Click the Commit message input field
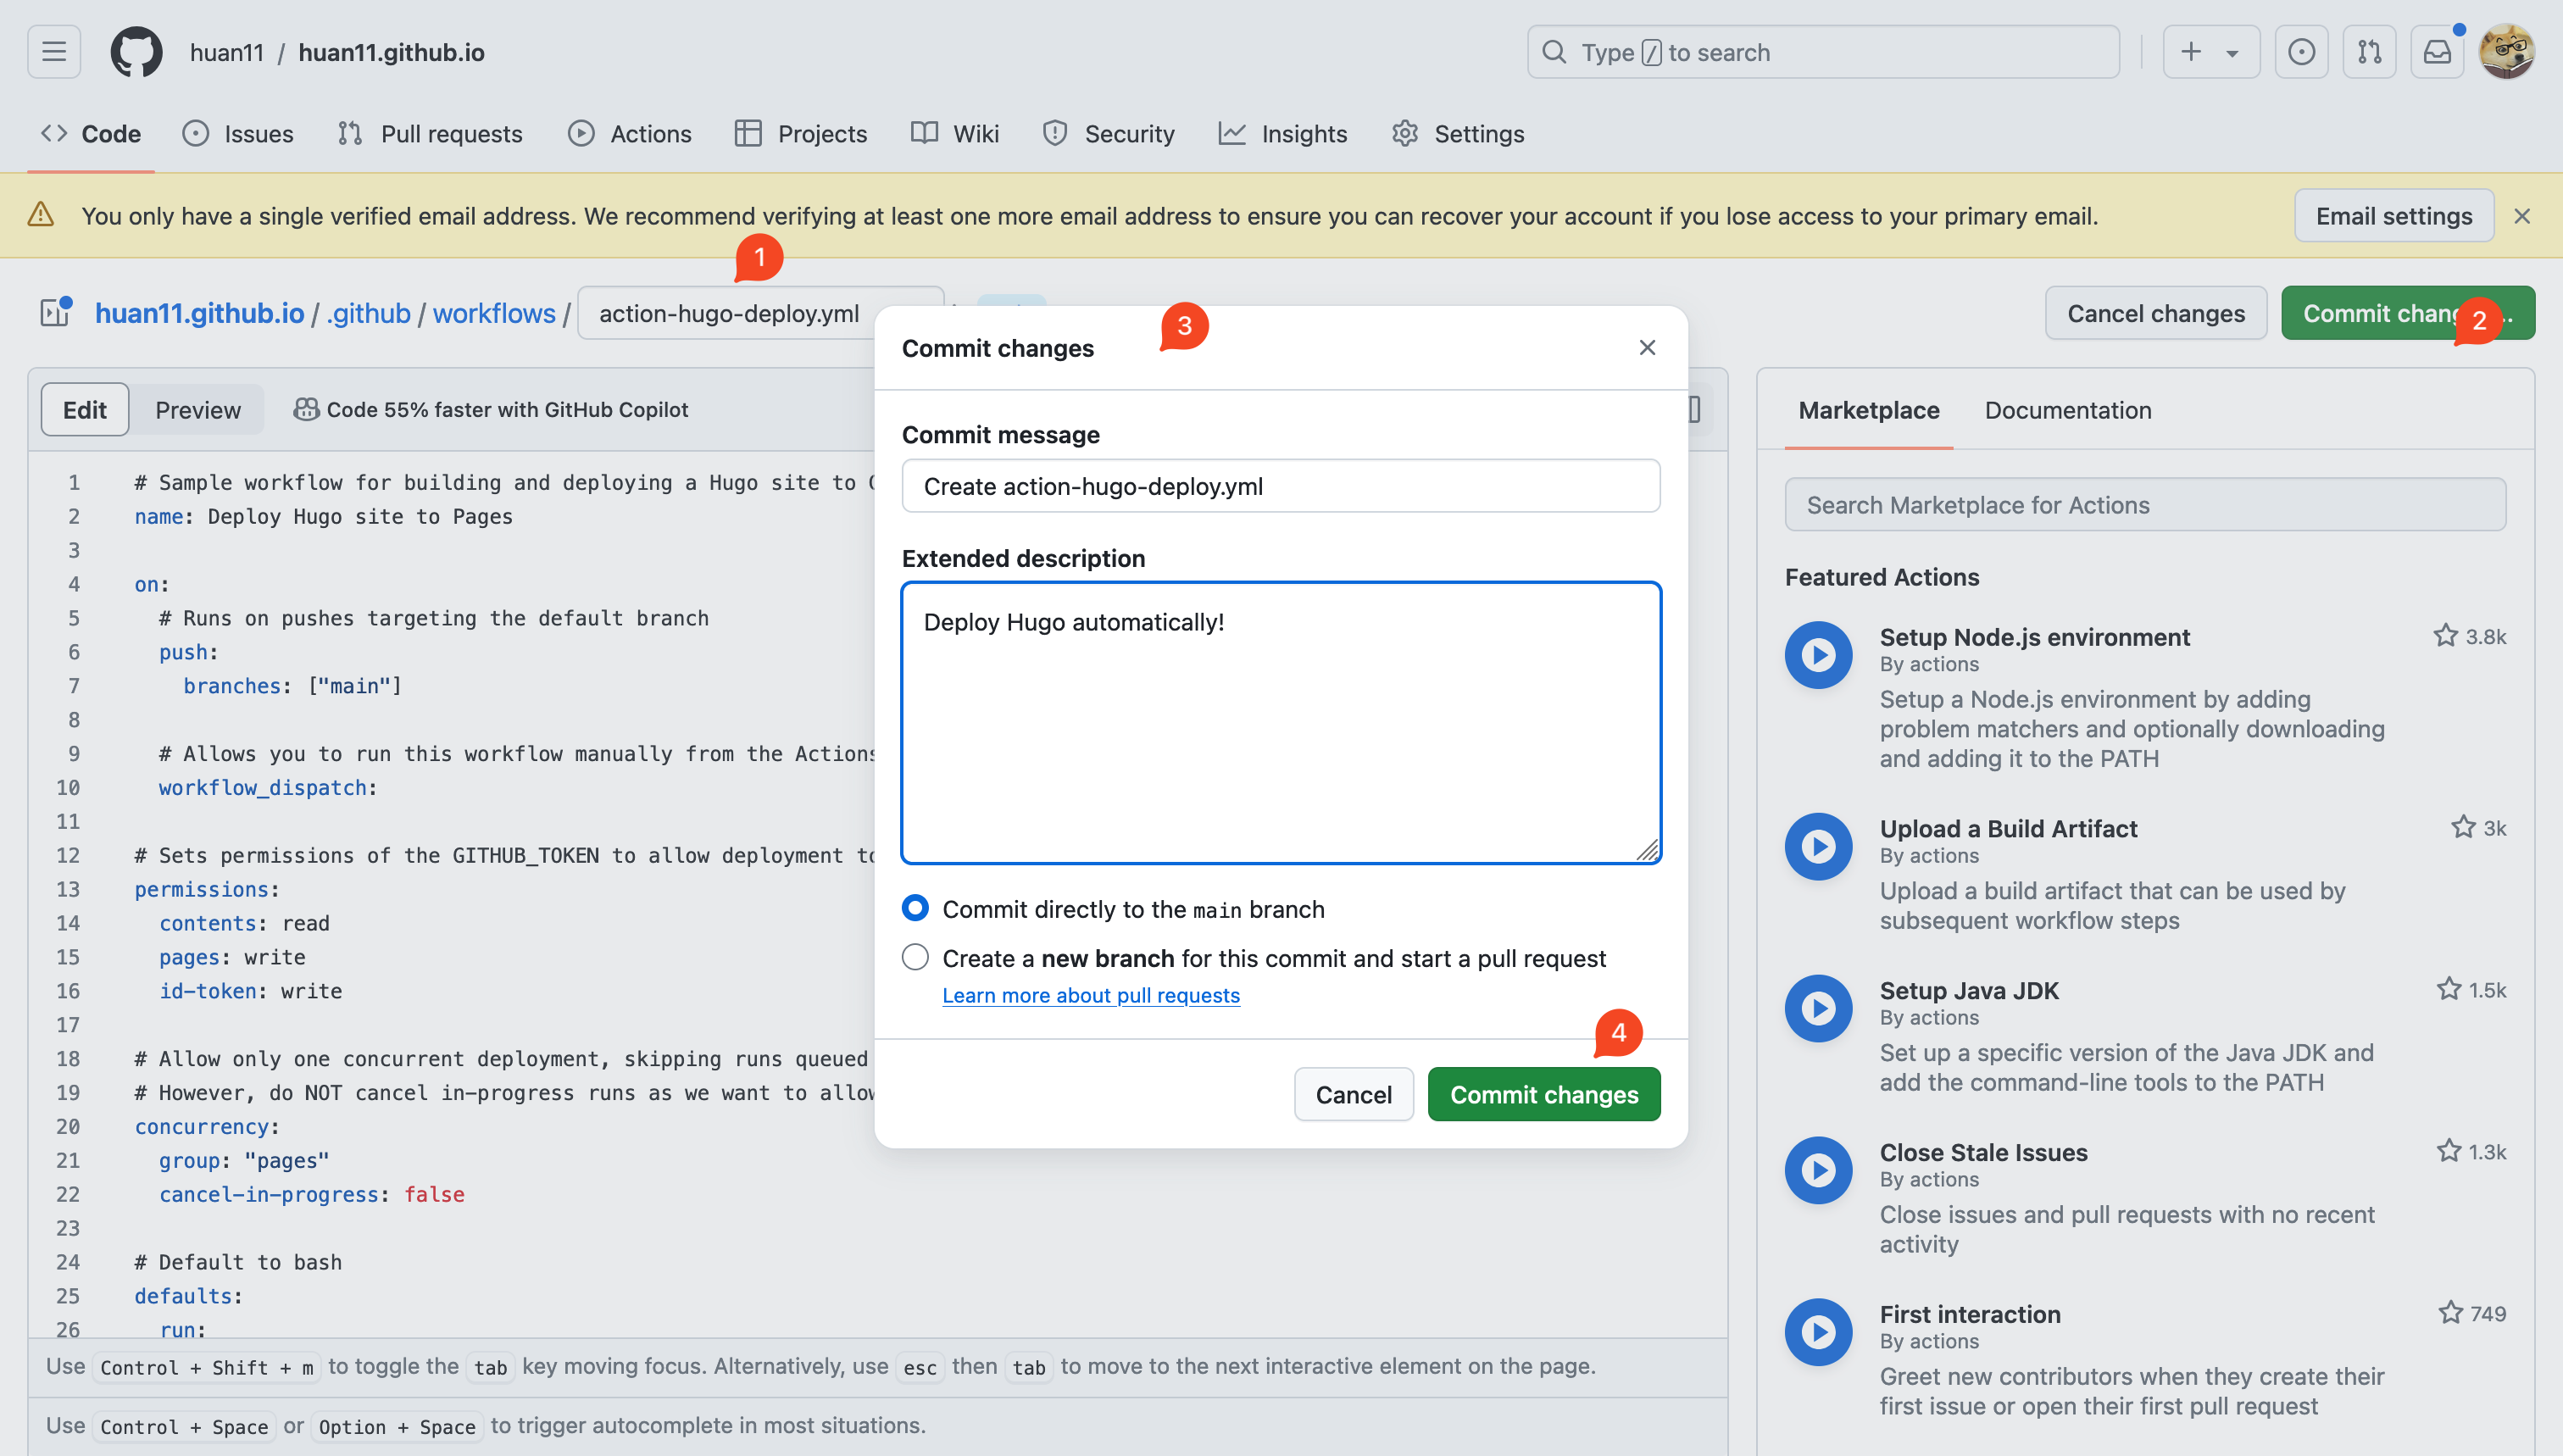 [1280, 486]
